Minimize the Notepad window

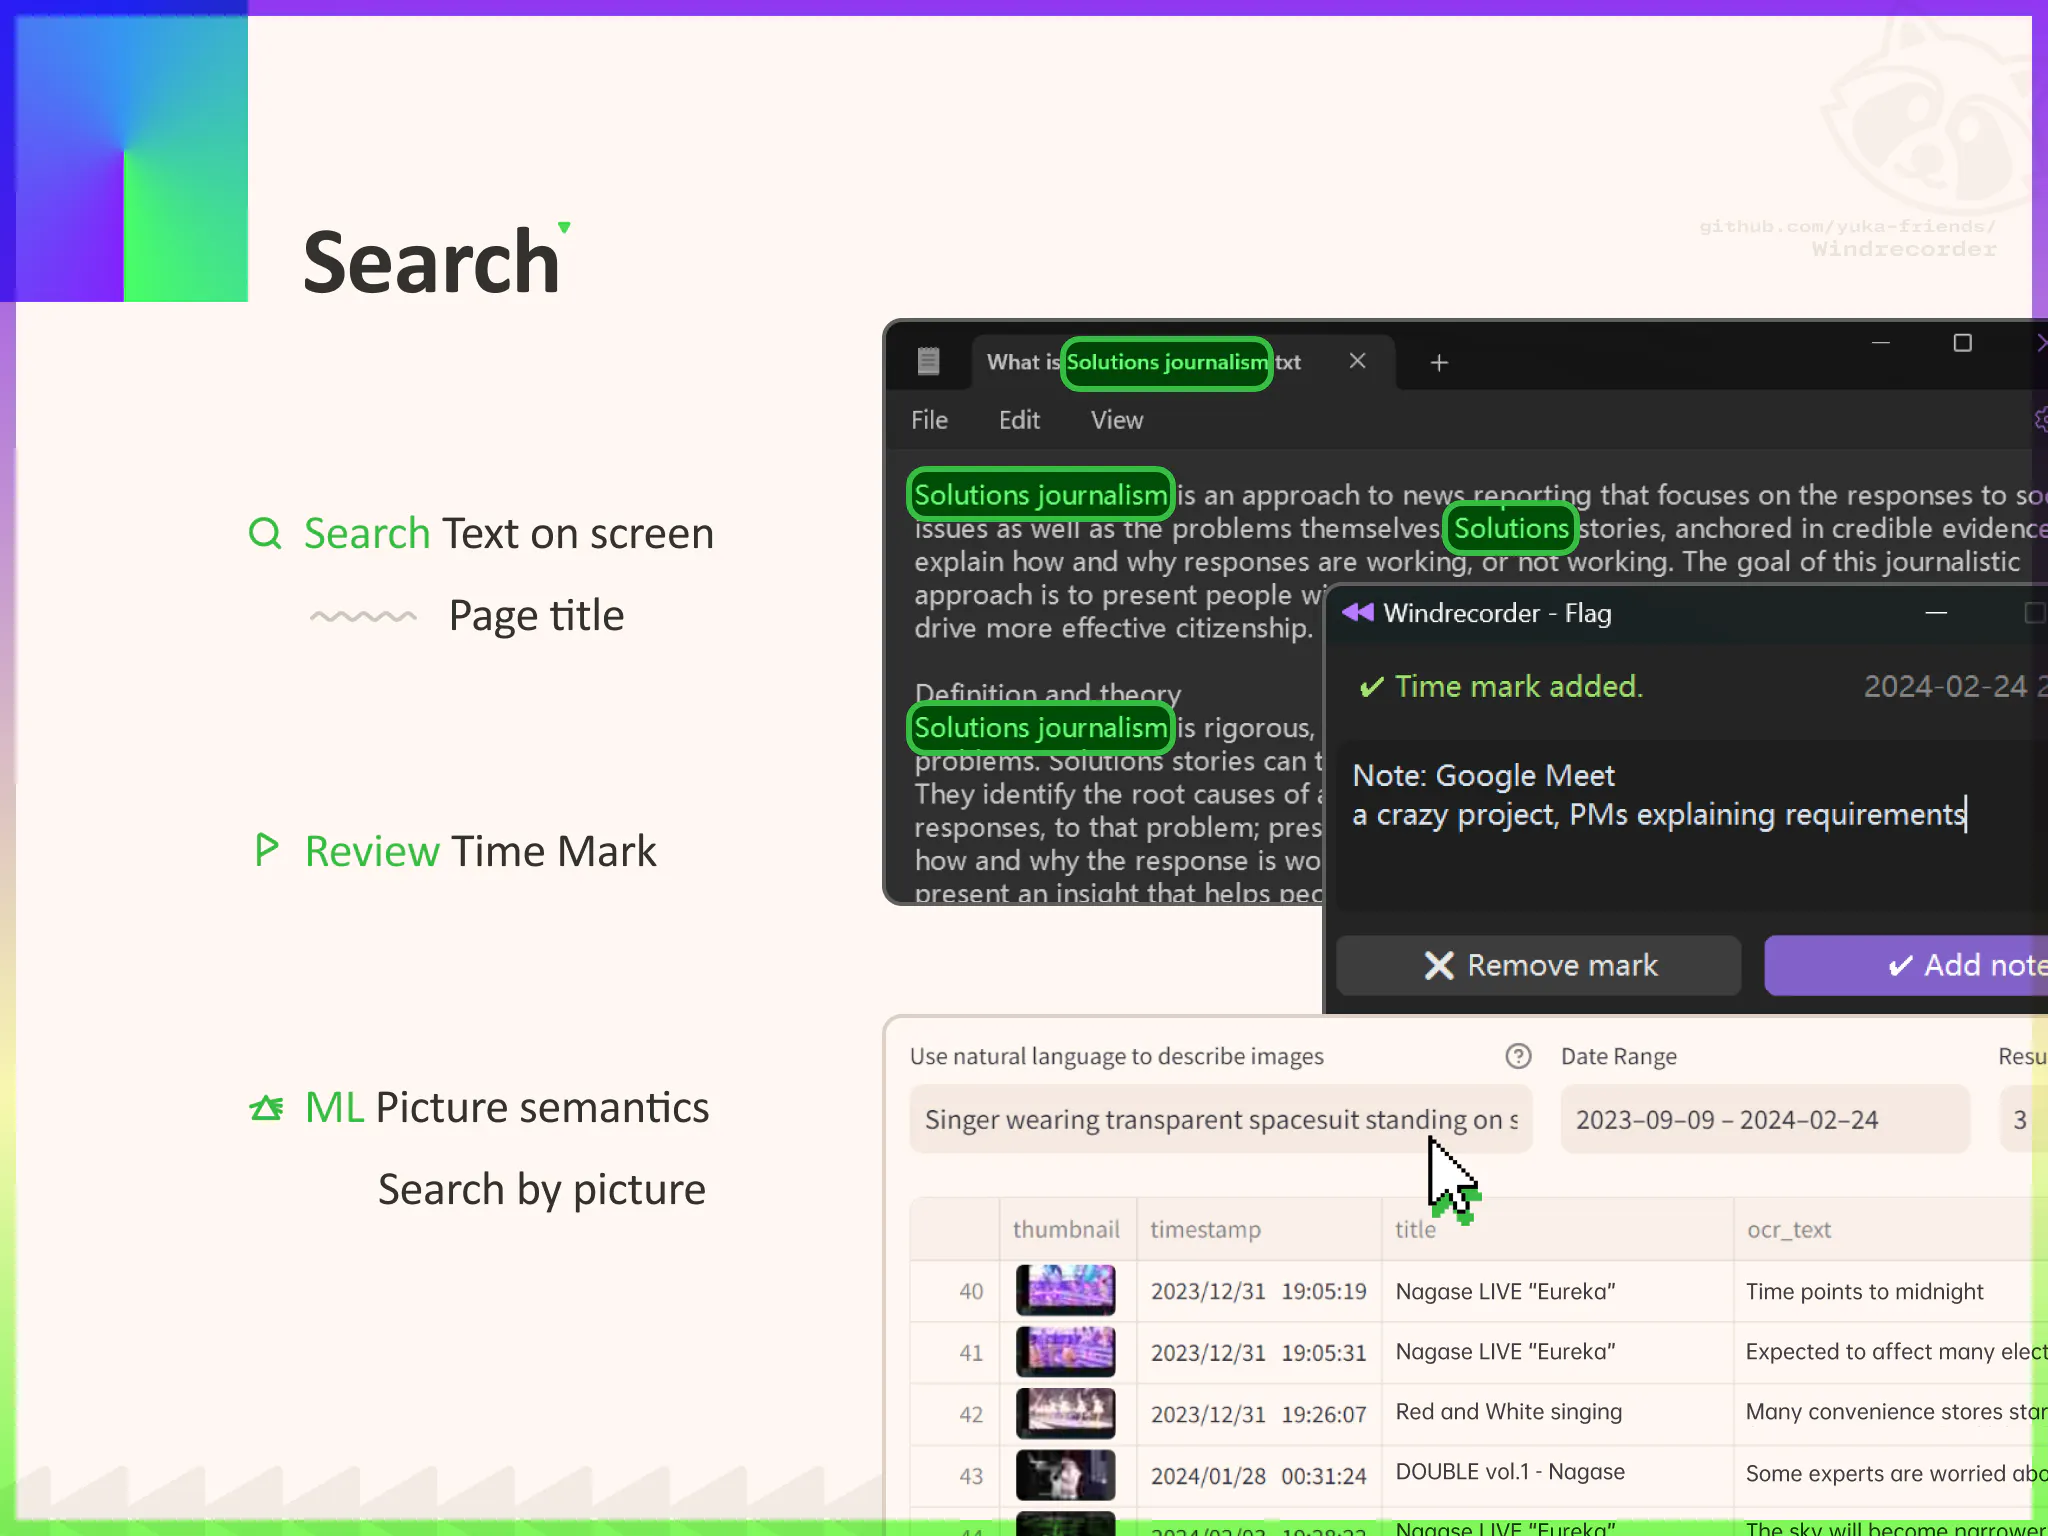pyautogui.click(x=1880, y=343)
